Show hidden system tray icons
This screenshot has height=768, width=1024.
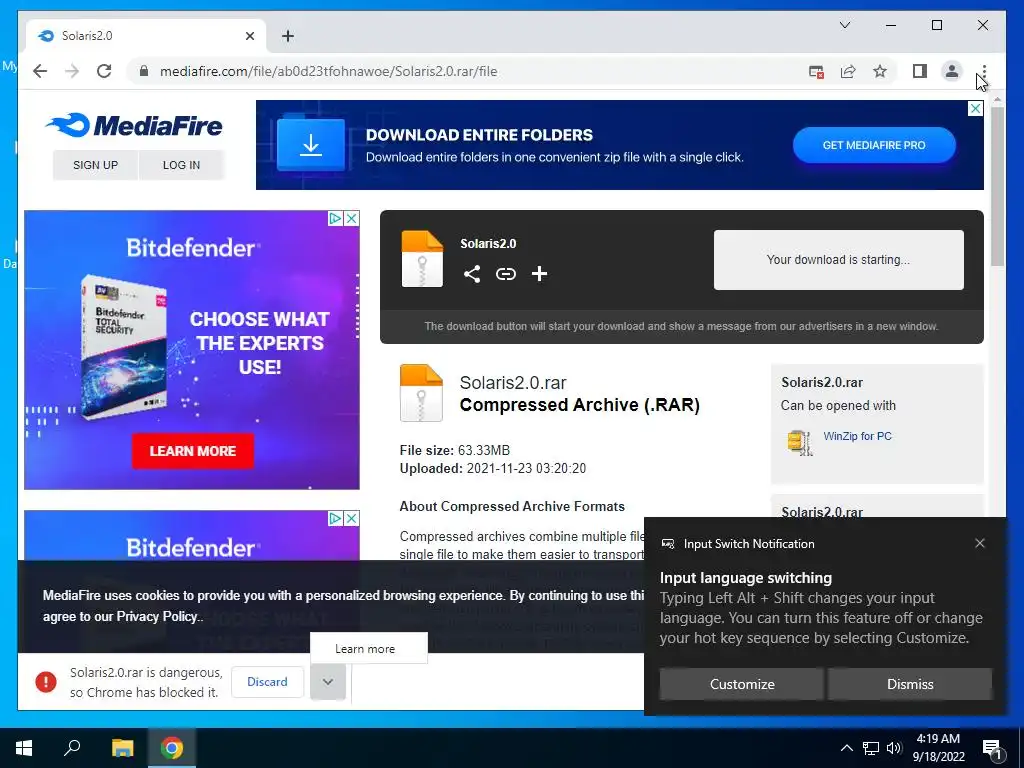(846, 748)
